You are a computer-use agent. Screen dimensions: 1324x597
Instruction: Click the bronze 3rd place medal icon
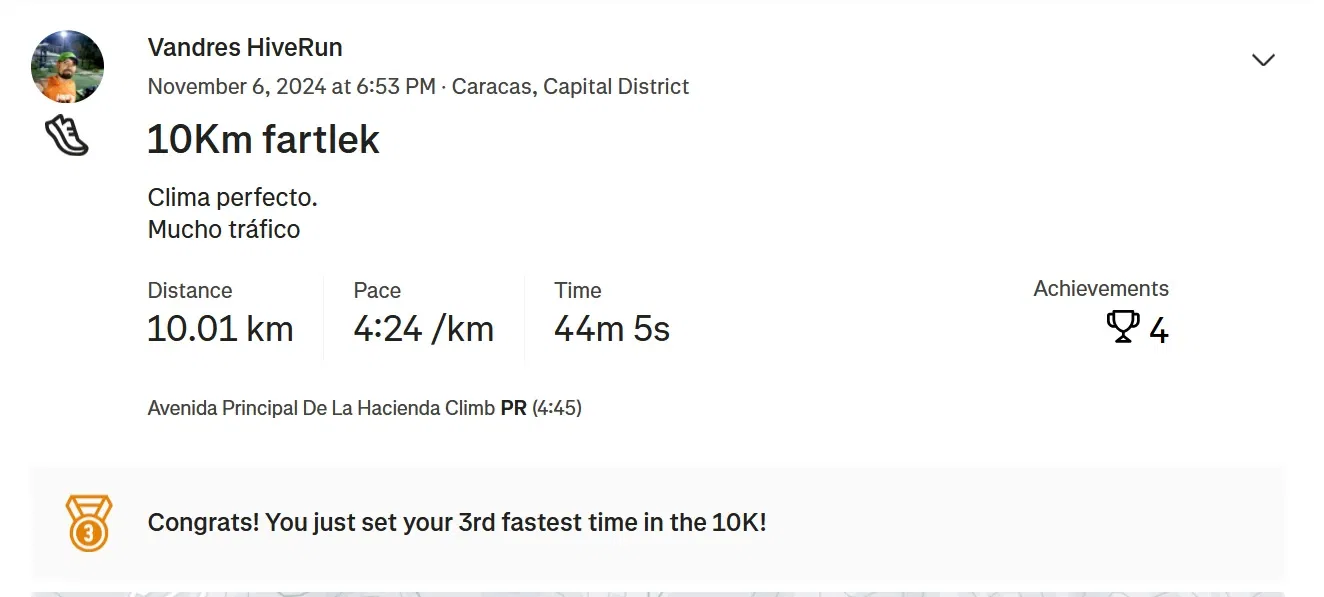[89, 523]
